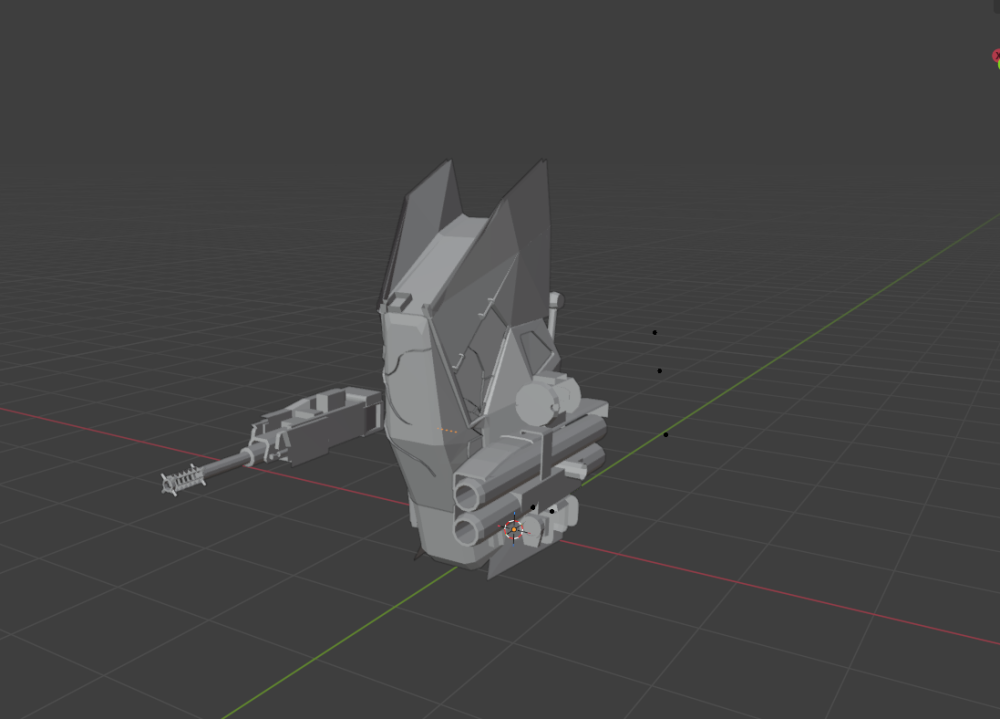Select the upper launcher tube opening
The width and height of the screenshot is (1000, 719).
click(467, 494)
